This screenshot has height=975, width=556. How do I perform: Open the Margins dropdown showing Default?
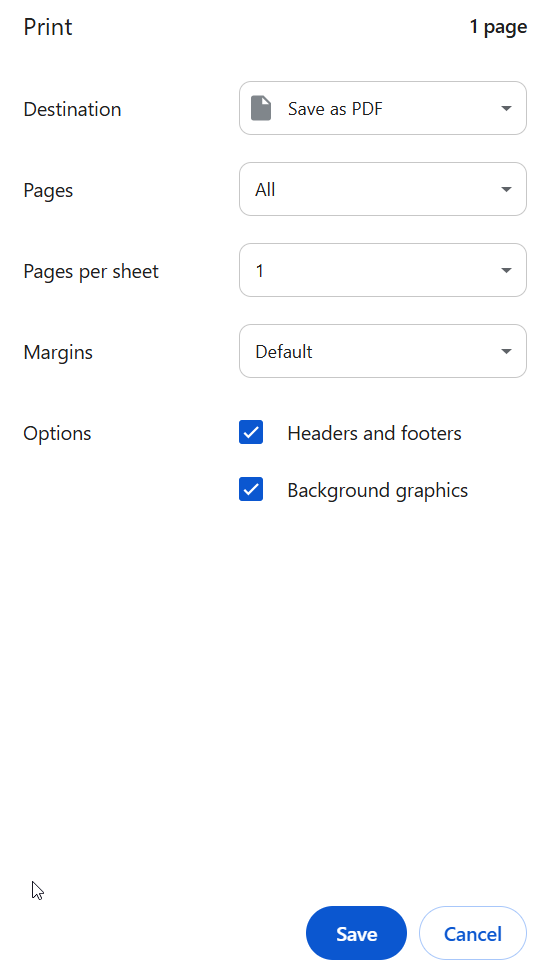coord(383,351)
